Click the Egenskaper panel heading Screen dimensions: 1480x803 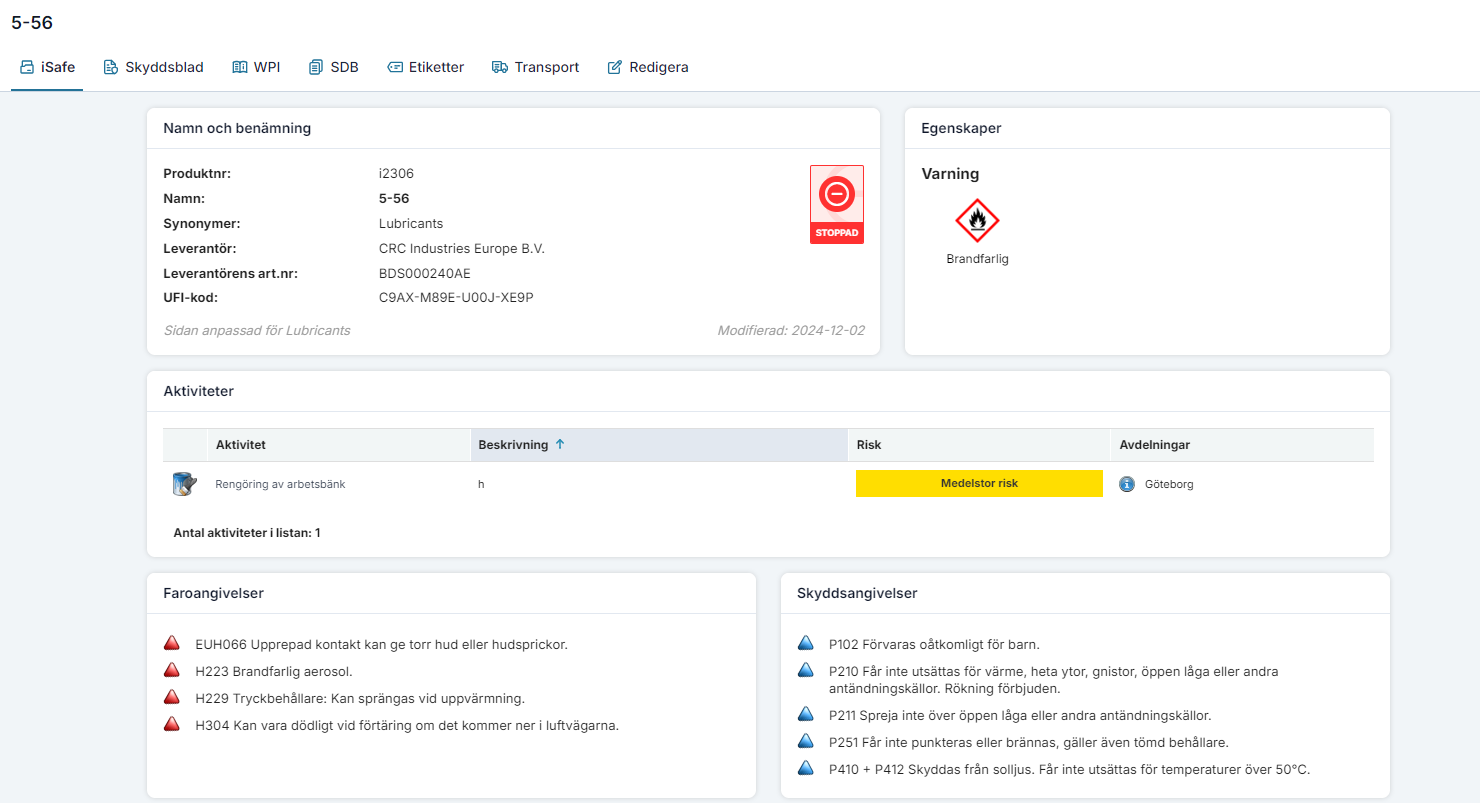tap(961, 128)
